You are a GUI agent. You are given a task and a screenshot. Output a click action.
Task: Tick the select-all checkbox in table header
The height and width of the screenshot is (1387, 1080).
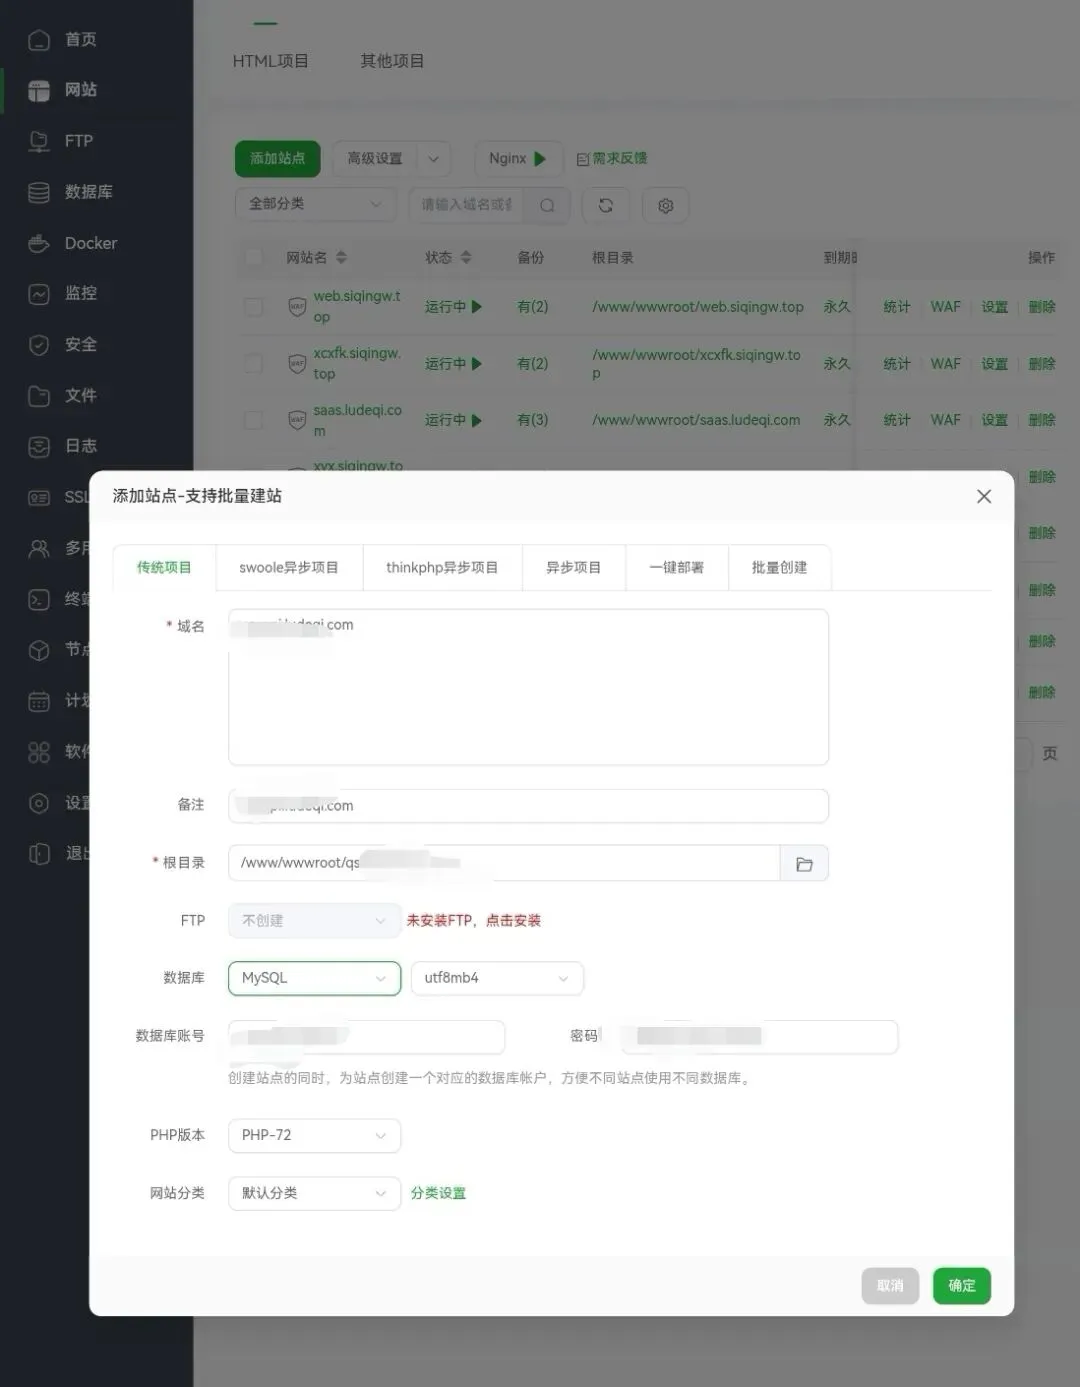[254, 257]
